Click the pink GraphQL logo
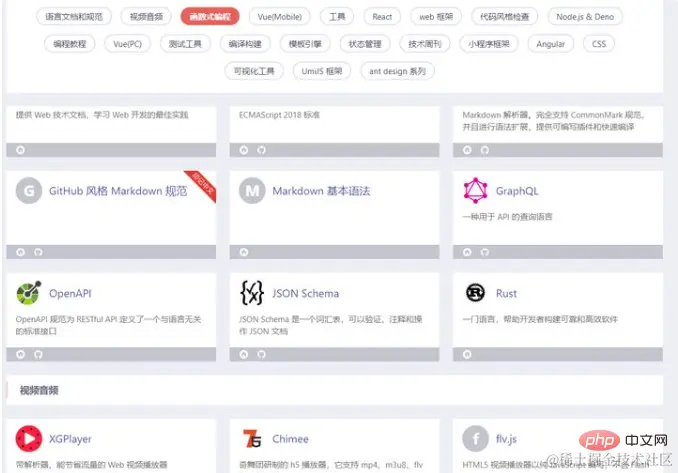Screen dimensions: 678x473 pos(476,191)
